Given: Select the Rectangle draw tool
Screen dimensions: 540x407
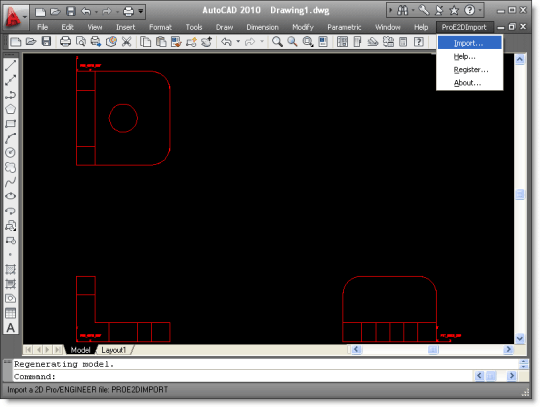Looking at the screenshot, I should click(x=11, y=124).
